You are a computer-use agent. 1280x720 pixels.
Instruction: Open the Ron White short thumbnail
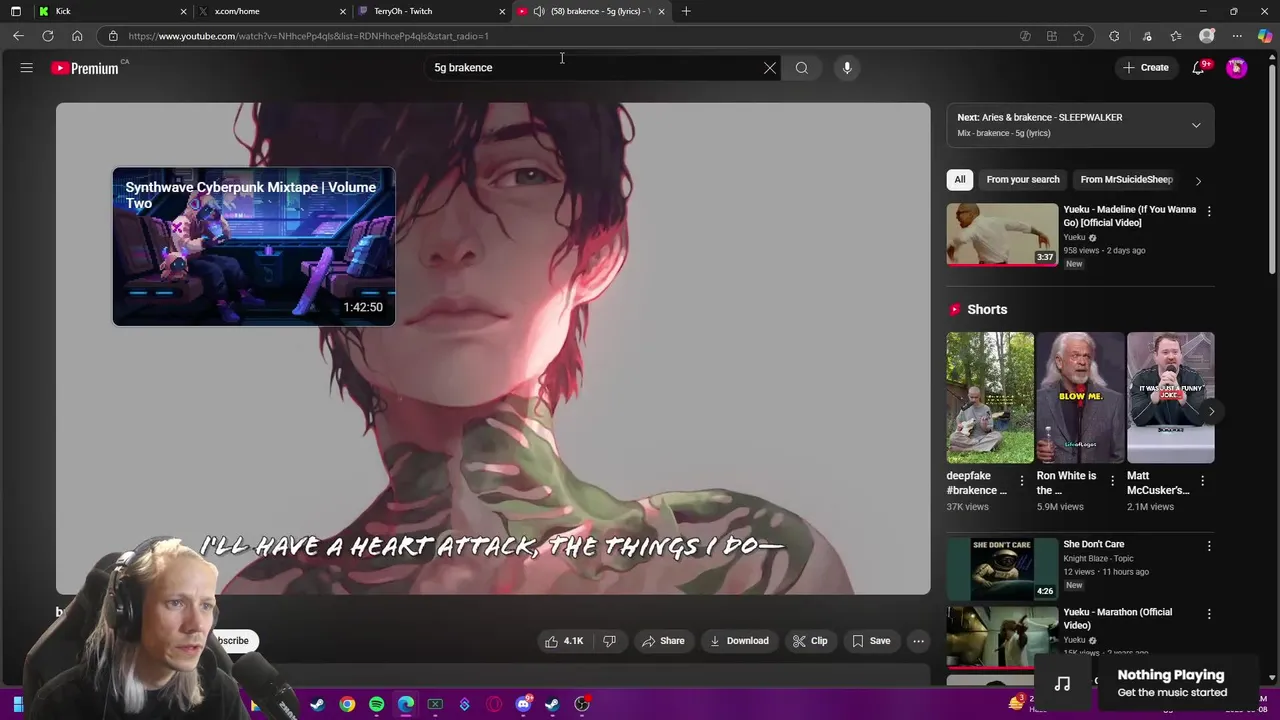tap(1080, 398)
